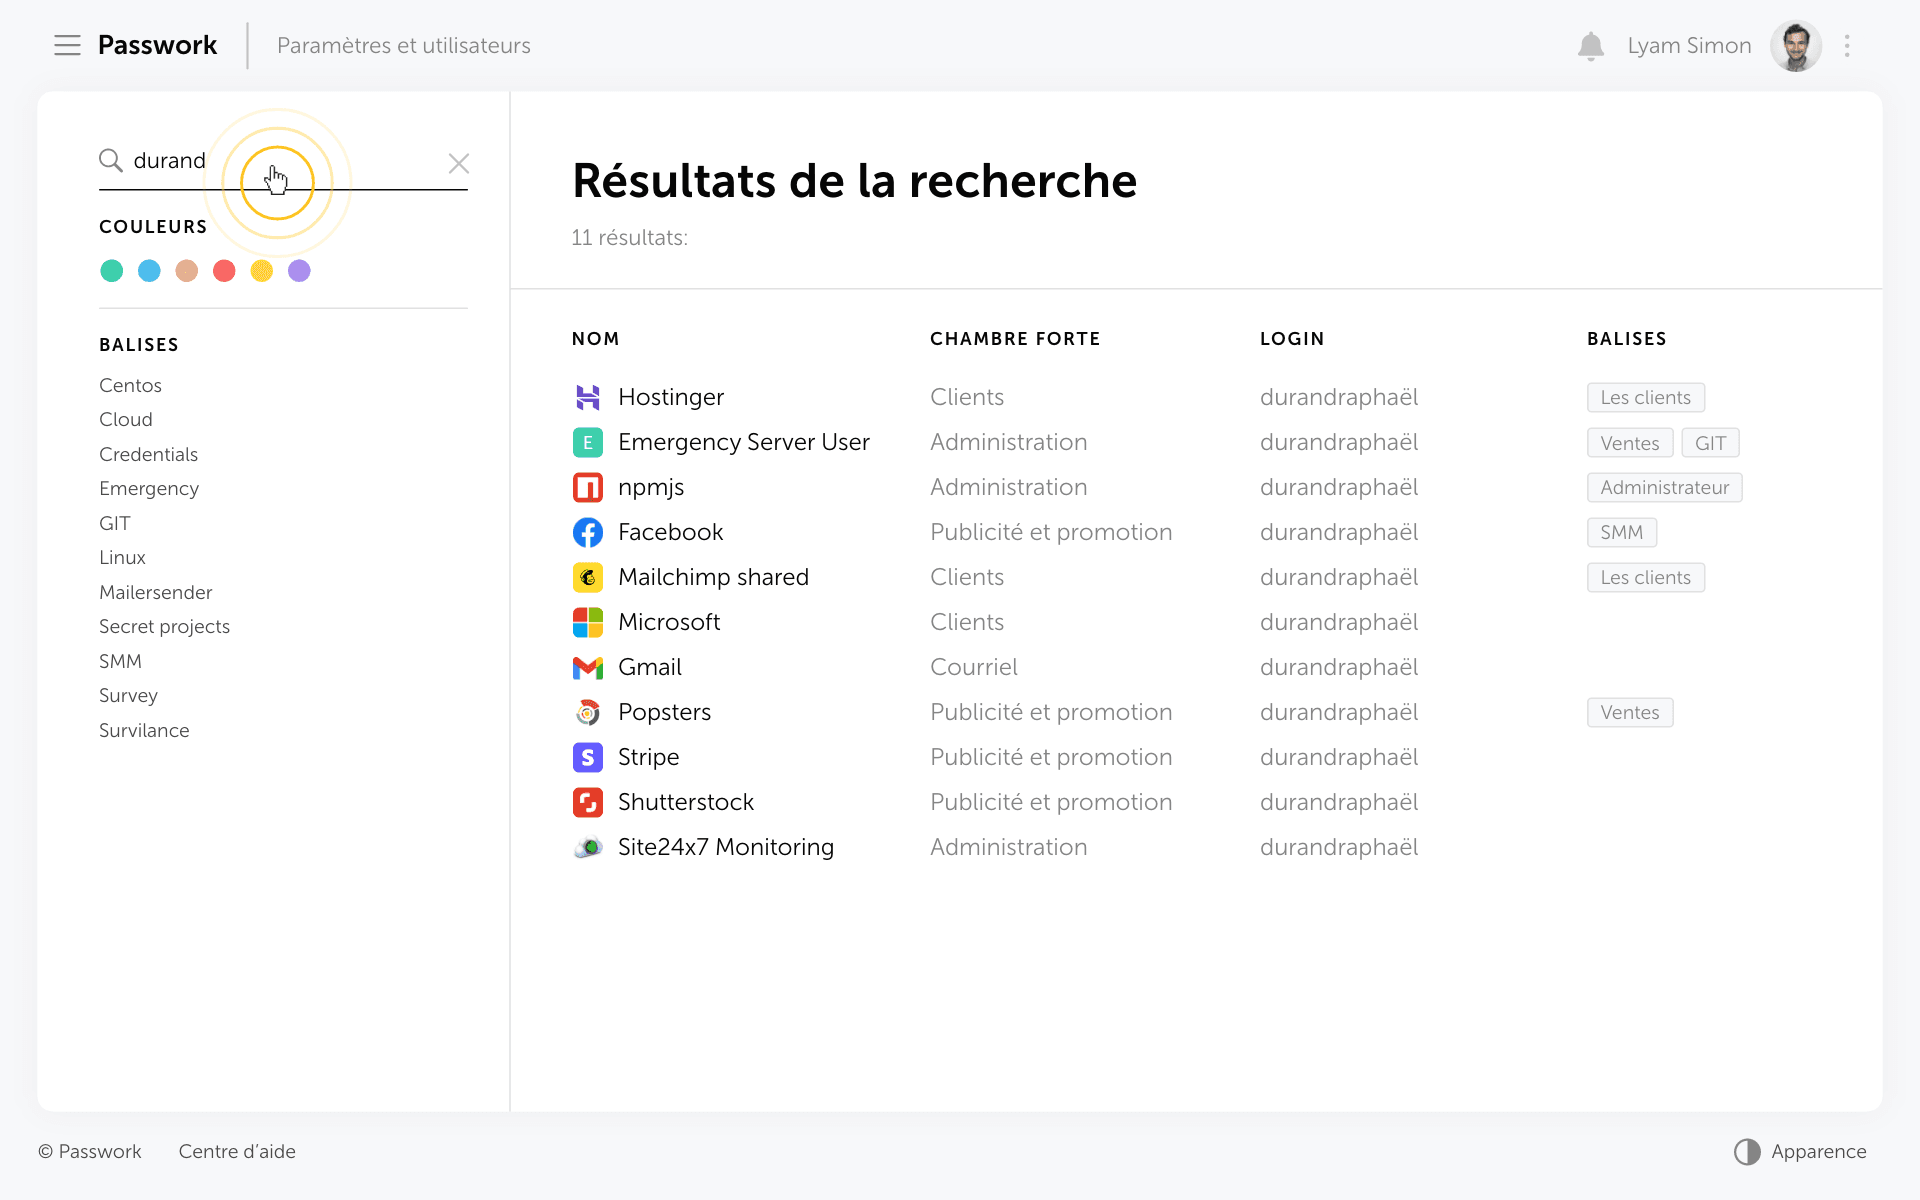Image resolution: width=1920 pixels, height=1200 pixels.
Task: Open the Shutterstock entry name
Action: 686,802
